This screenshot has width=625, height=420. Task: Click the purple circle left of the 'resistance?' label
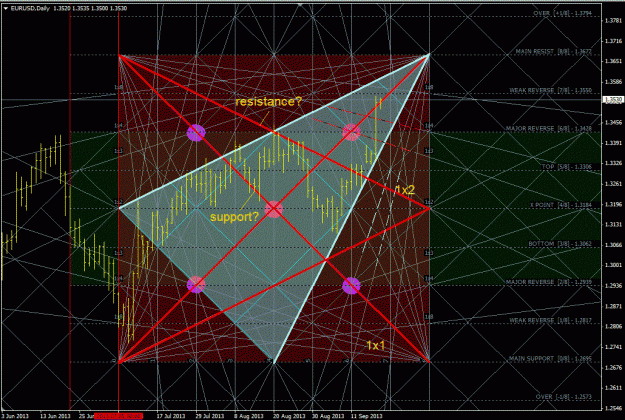(196, 132)
